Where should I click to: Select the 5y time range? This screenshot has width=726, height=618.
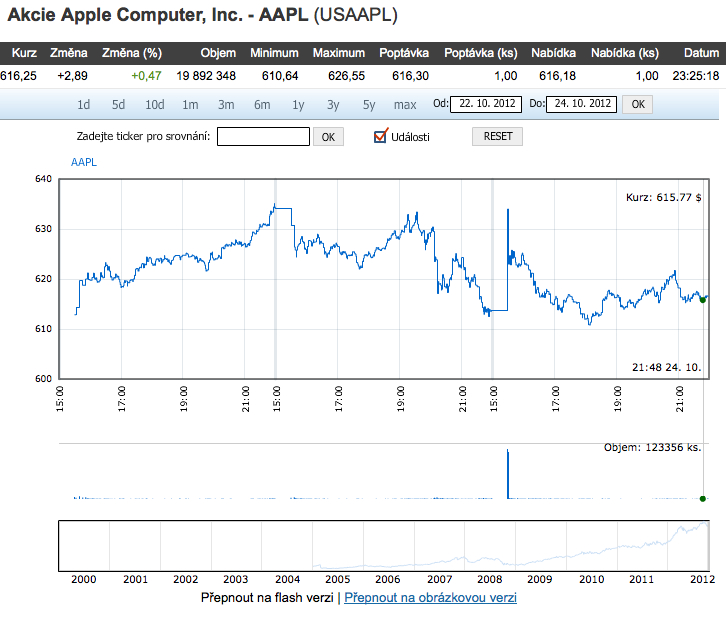coord(369,105)
